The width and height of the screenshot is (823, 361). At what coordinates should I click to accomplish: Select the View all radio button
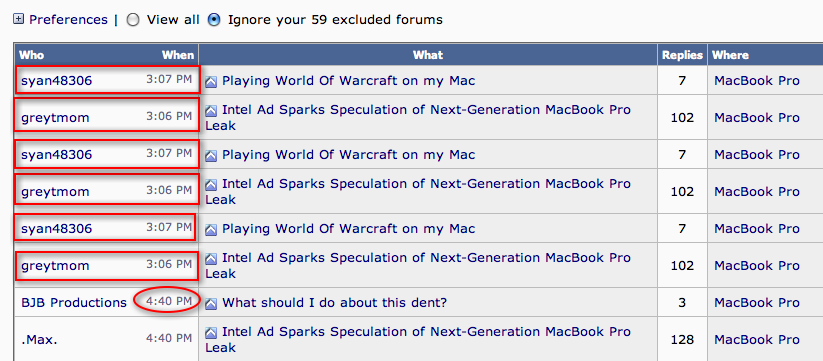(133, 20)
